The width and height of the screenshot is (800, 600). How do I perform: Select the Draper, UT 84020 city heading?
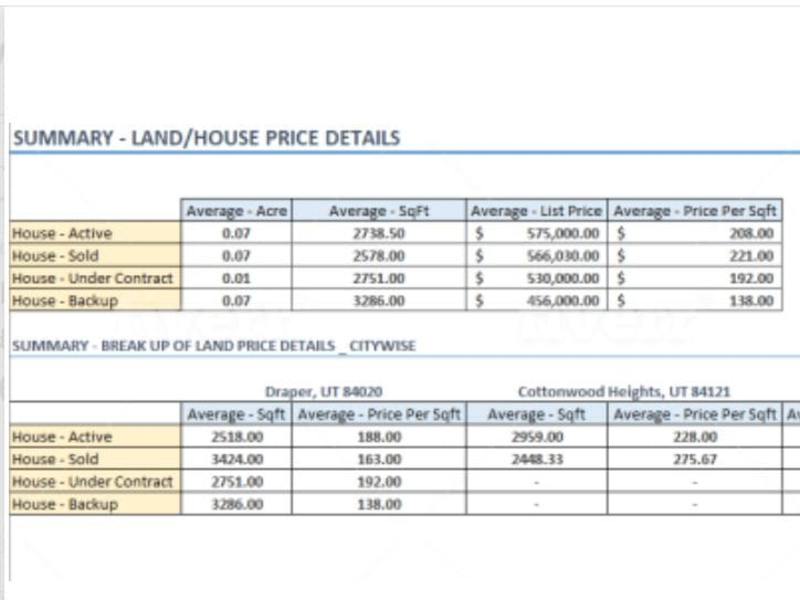[x=323, y=391]
